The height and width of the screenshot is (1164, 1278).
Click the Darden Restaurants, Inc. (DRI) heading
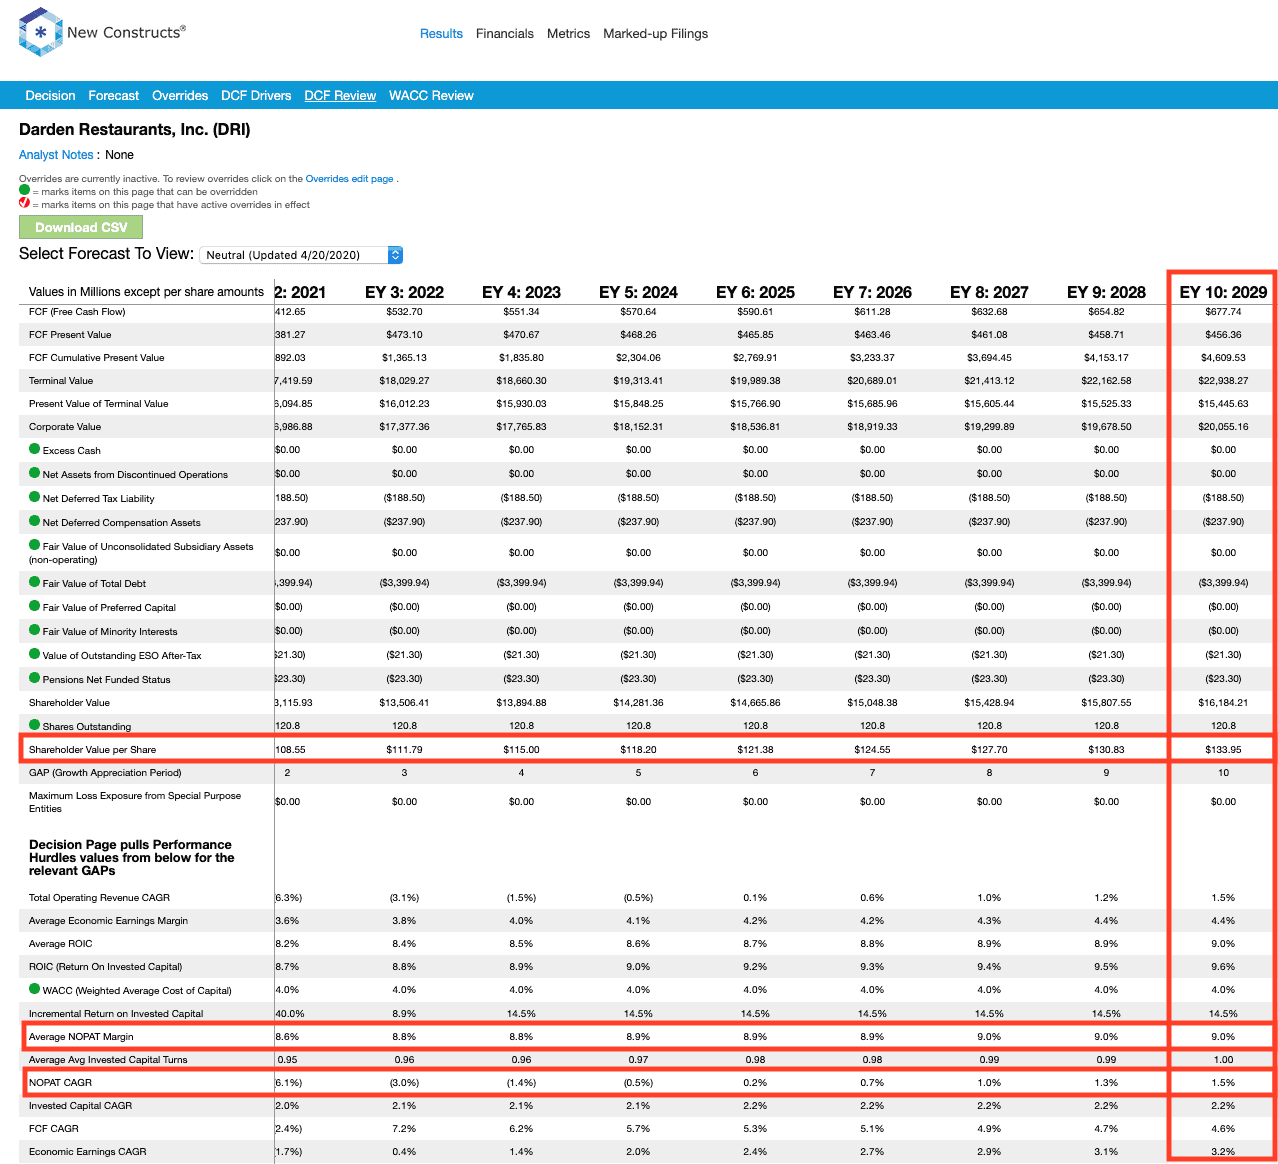coord(135,129)
